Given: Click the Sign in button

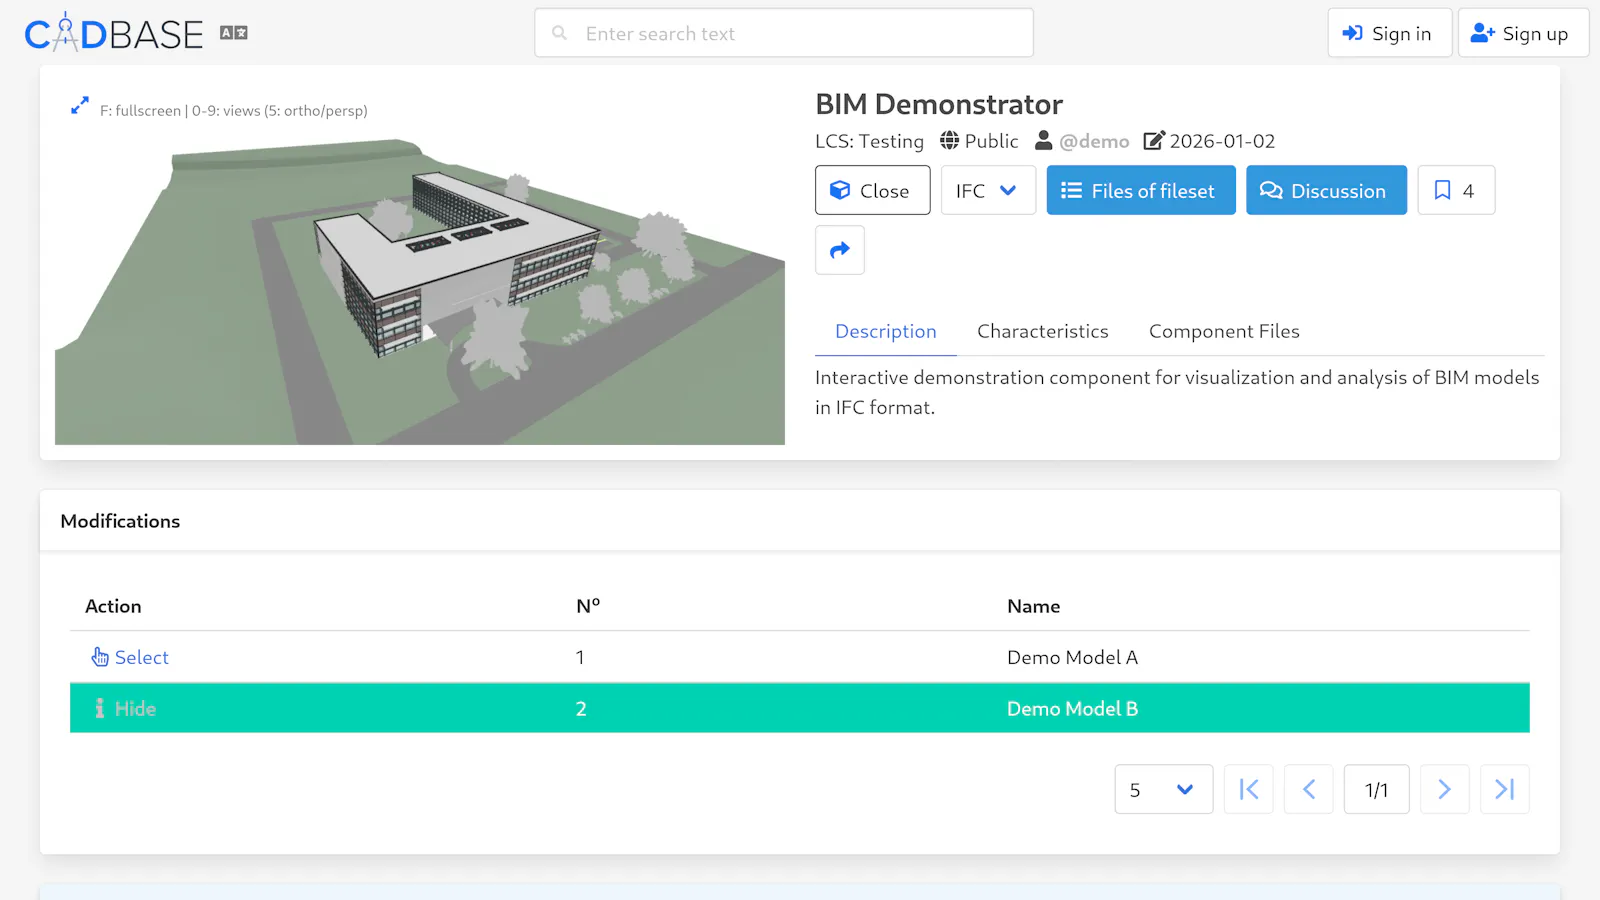Looking at the screenshot, I should tap(1389, 33).
